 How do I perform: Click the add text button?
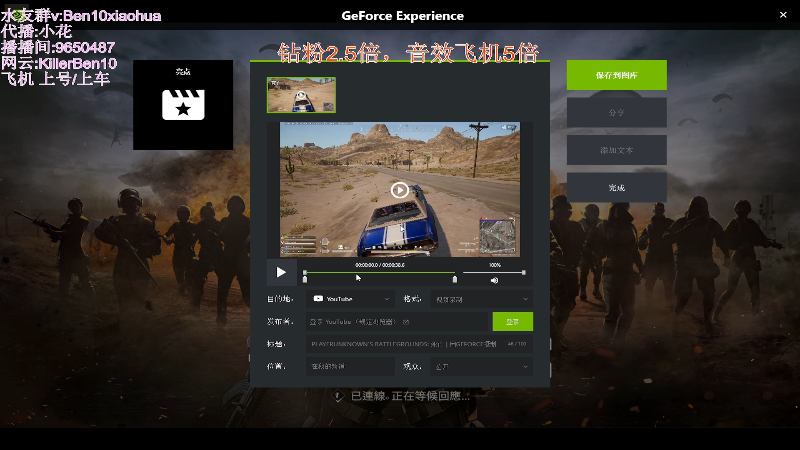(x=616, y=150)
